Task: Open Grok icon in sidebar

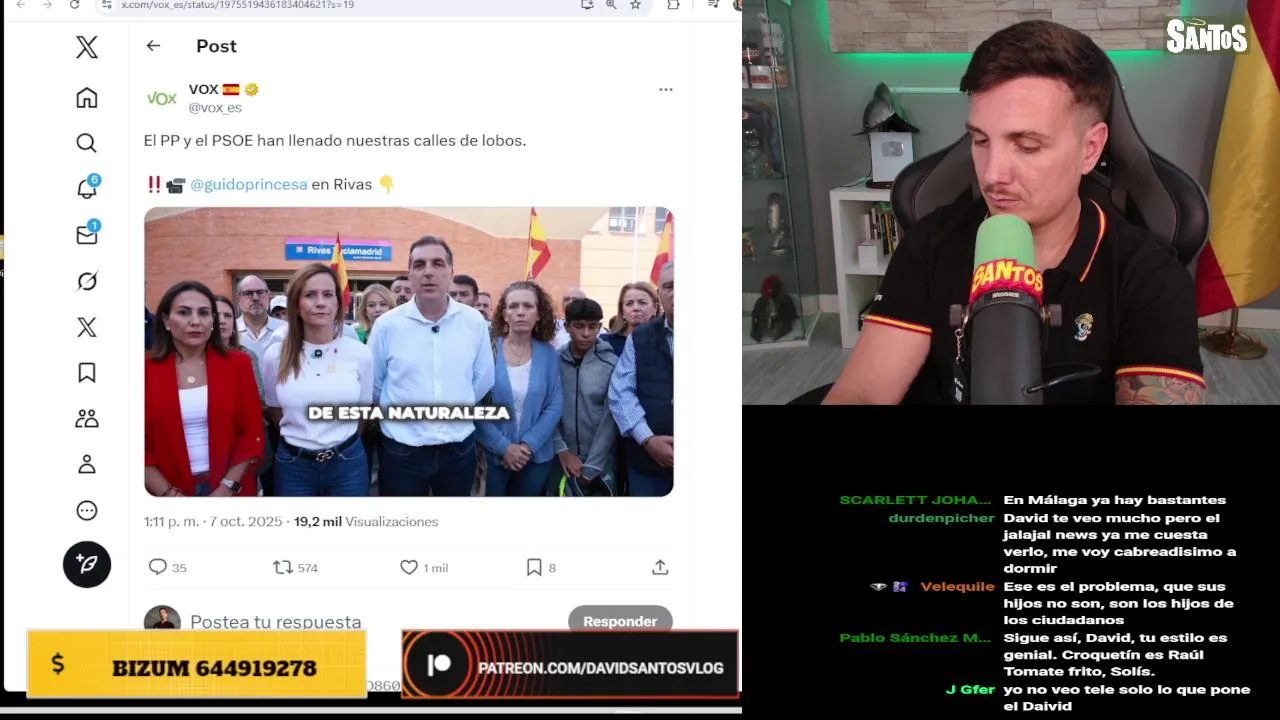Action: coord(87,281)
